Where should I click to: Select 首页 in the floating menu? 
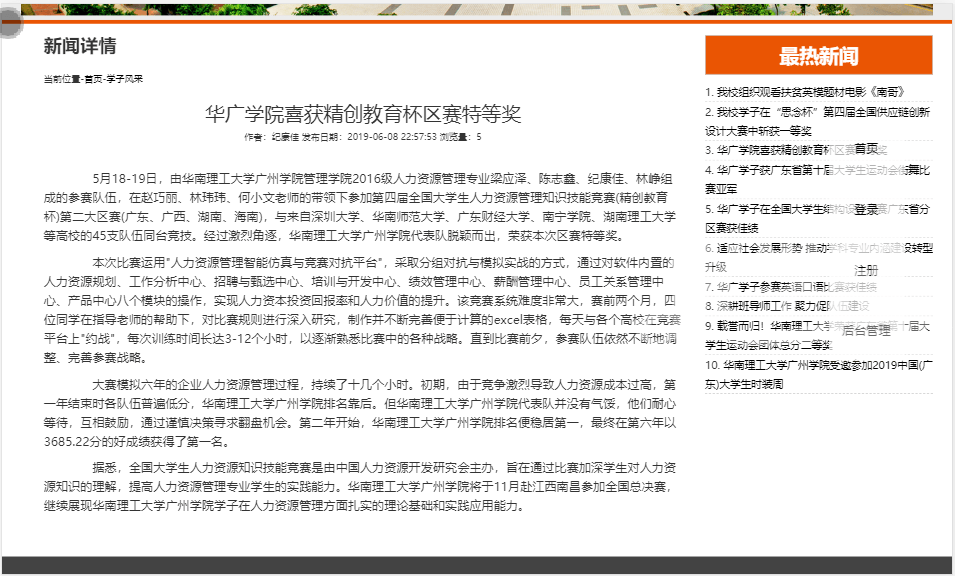[866, 149]
